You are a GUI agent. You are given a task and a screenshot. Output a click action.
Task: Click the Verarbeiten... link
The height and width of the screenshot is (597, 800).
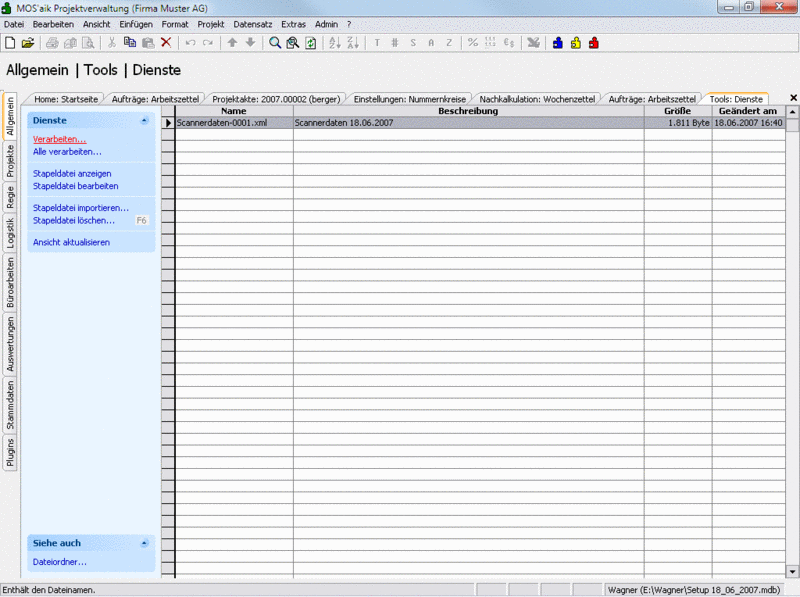[59, 139]
